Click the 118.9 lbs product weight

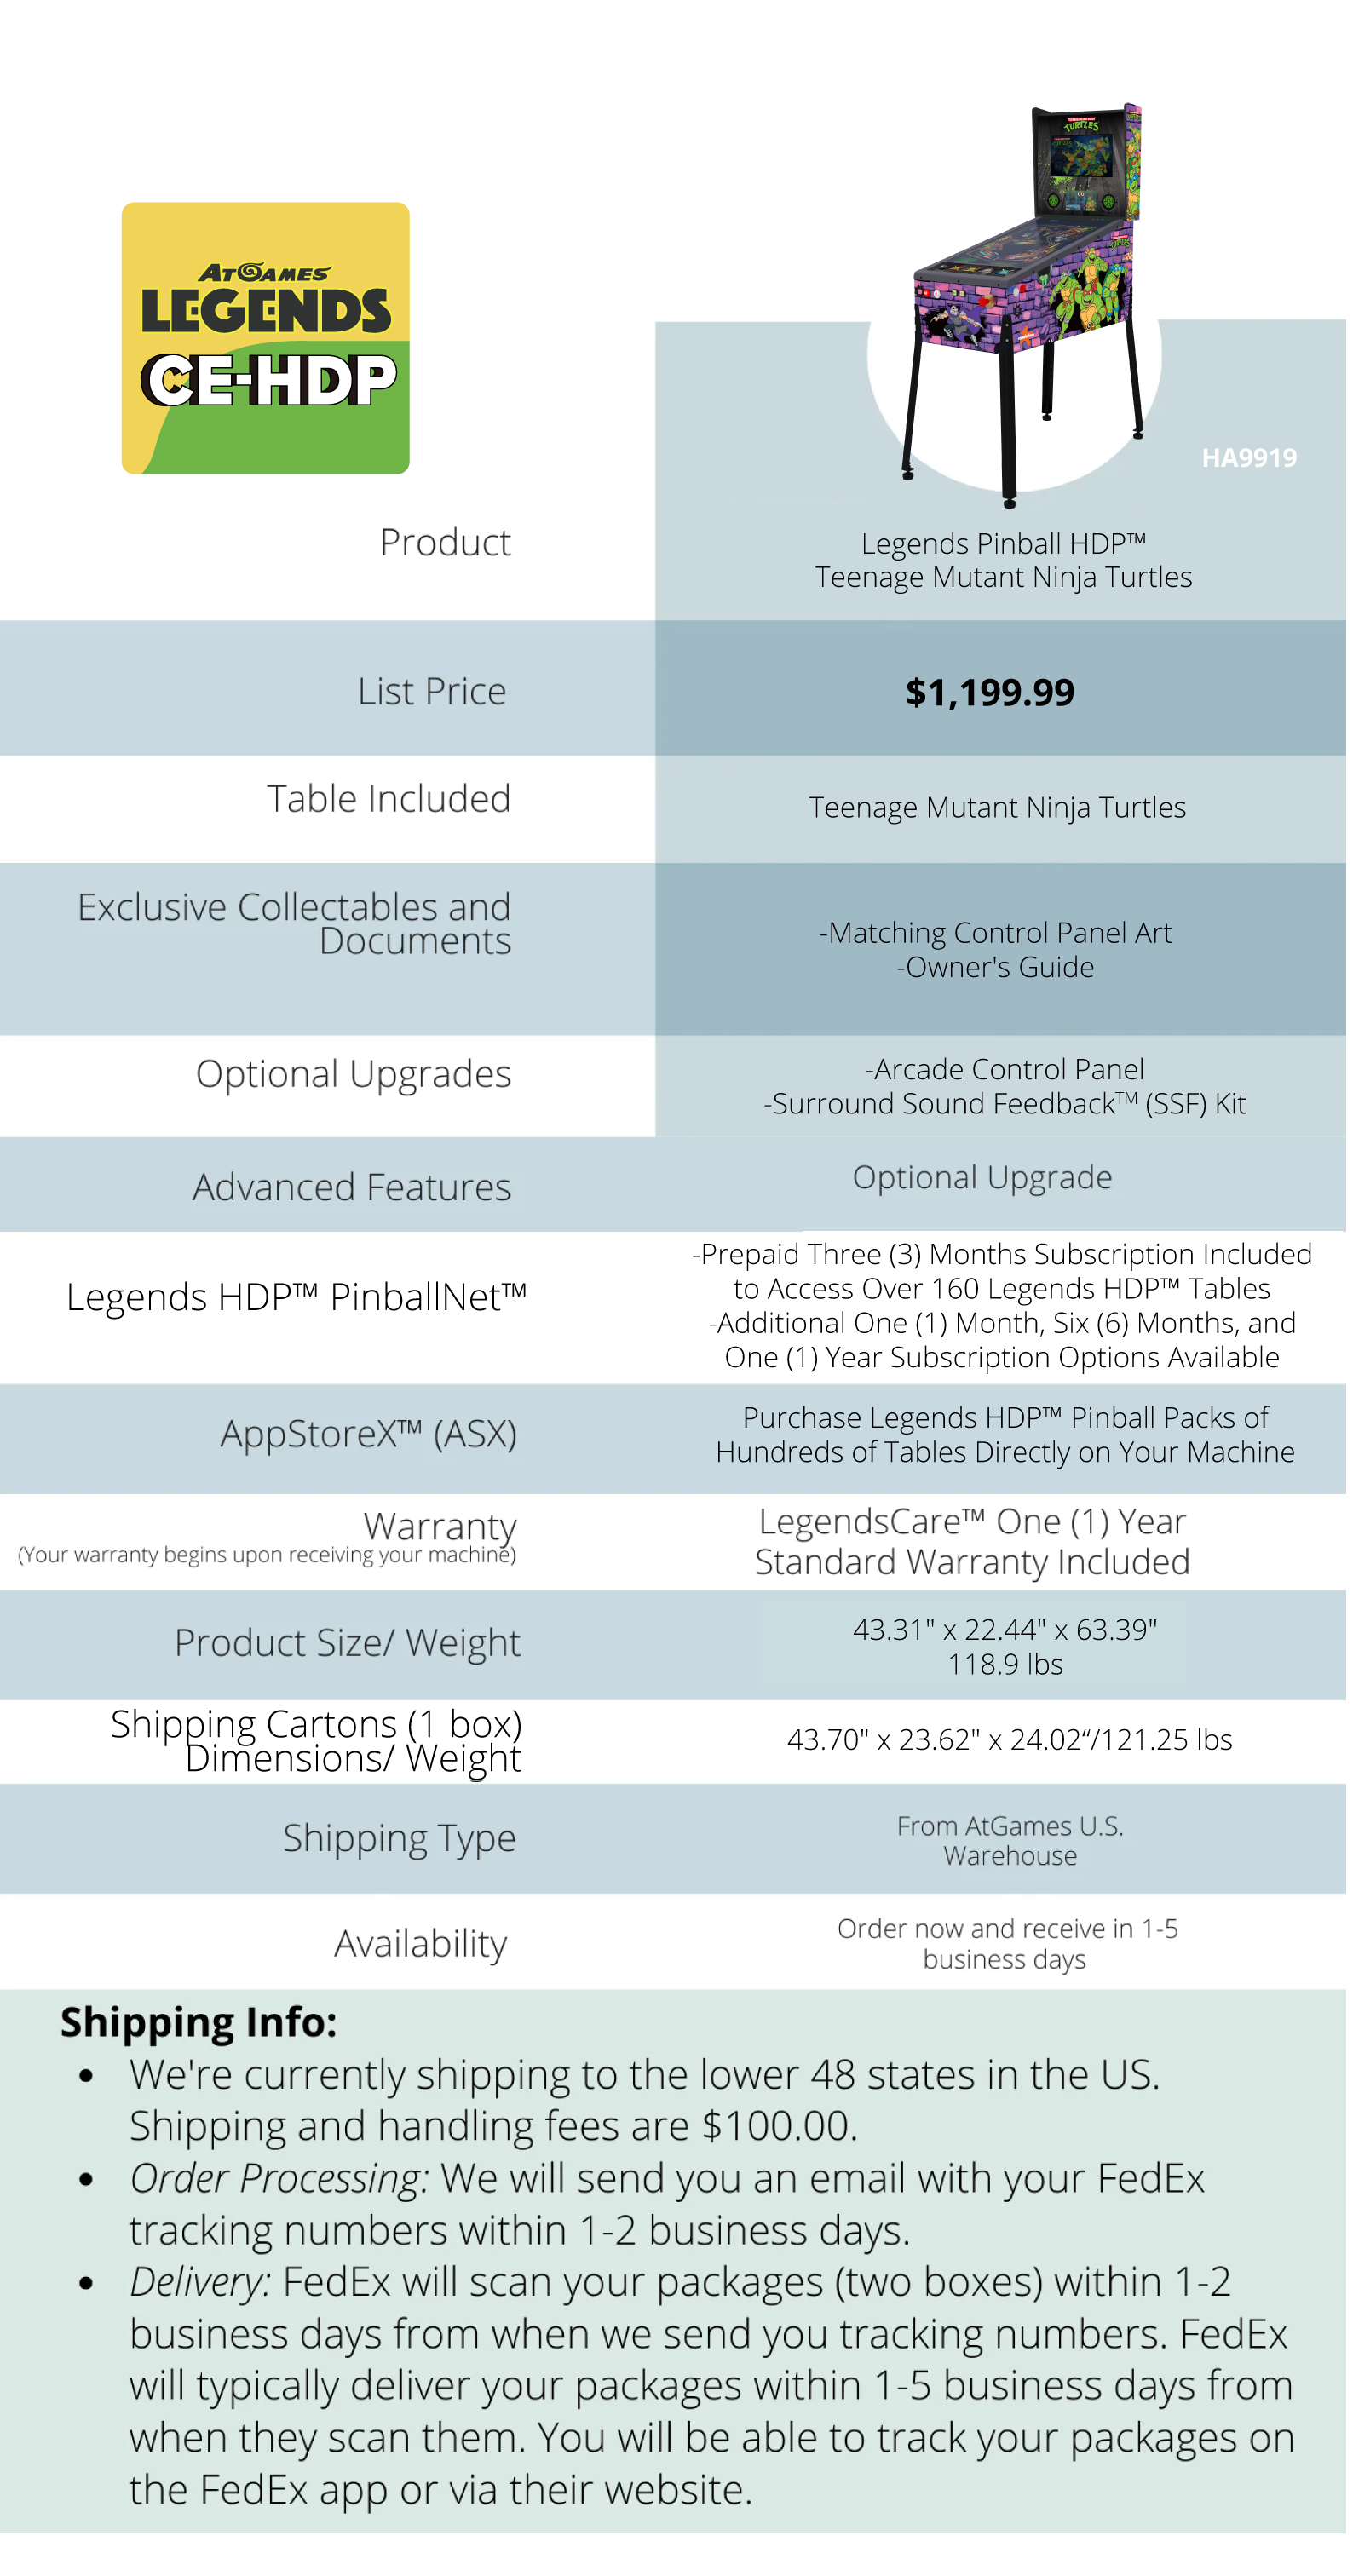click(1005, 1664)
